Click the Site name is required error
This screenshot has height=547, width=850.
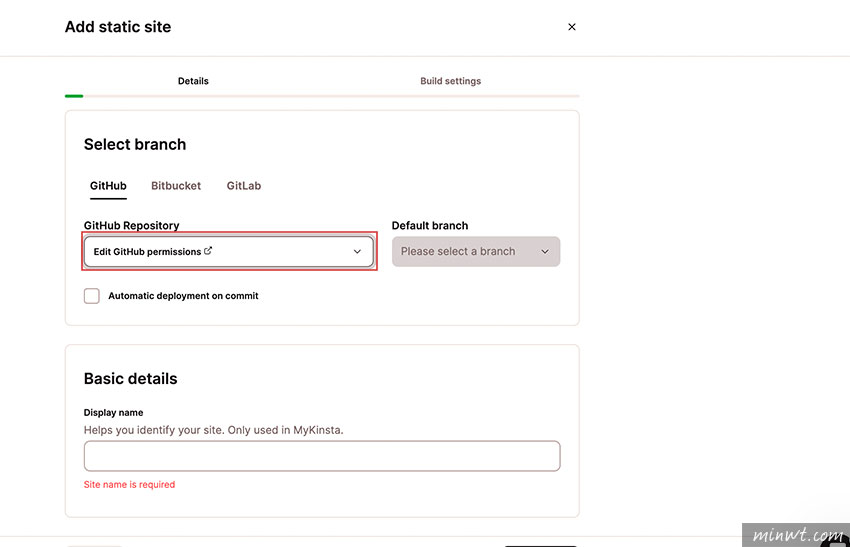(x=130, y=485)
